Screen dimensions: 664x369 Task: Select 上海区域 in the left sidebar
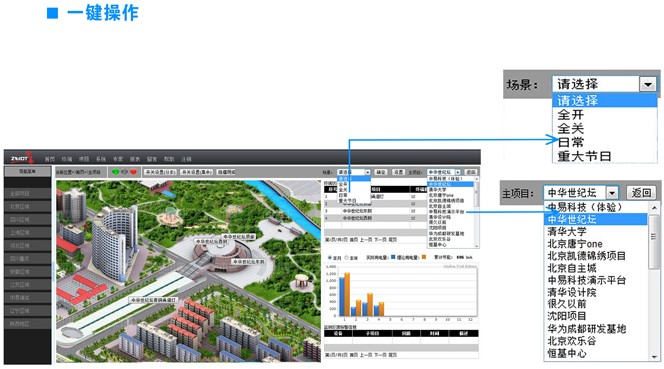tap(28, 233)
